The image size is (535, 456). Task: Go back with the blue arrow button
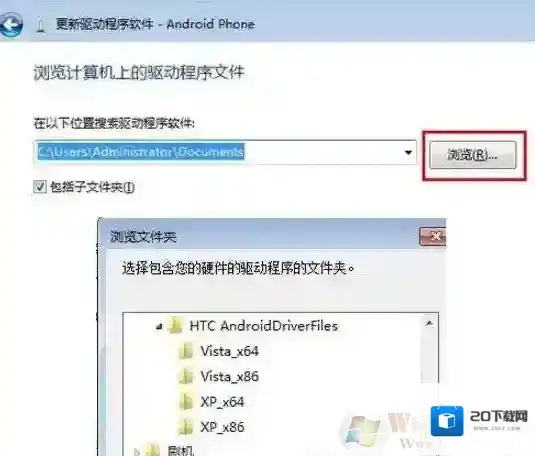(11, 25)
